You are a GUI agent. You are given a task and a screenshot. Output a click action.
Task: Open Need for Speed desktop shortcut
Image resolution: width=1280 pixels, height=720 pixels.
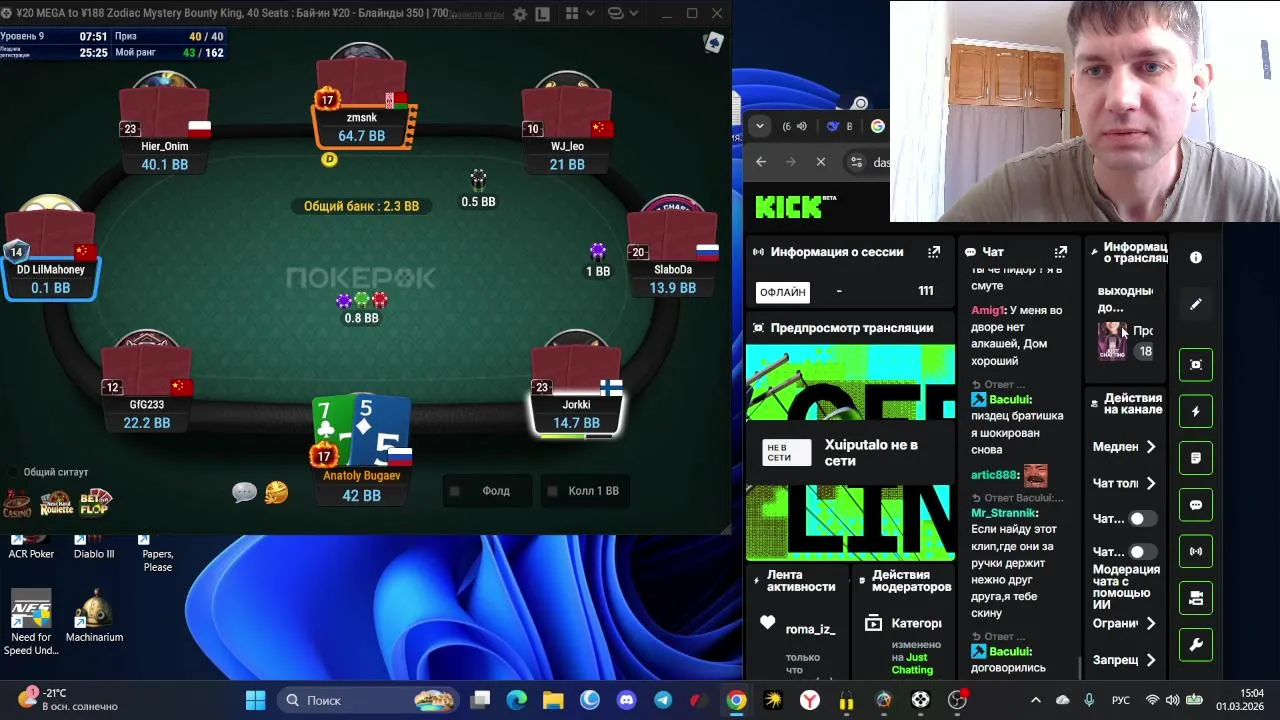click(31, 623)
